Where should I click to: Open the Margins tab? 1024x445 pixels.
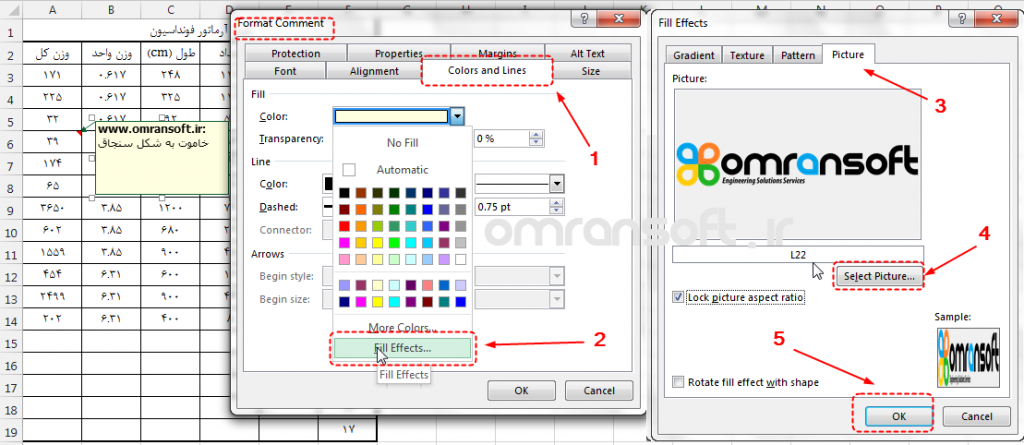pos(498,54)
